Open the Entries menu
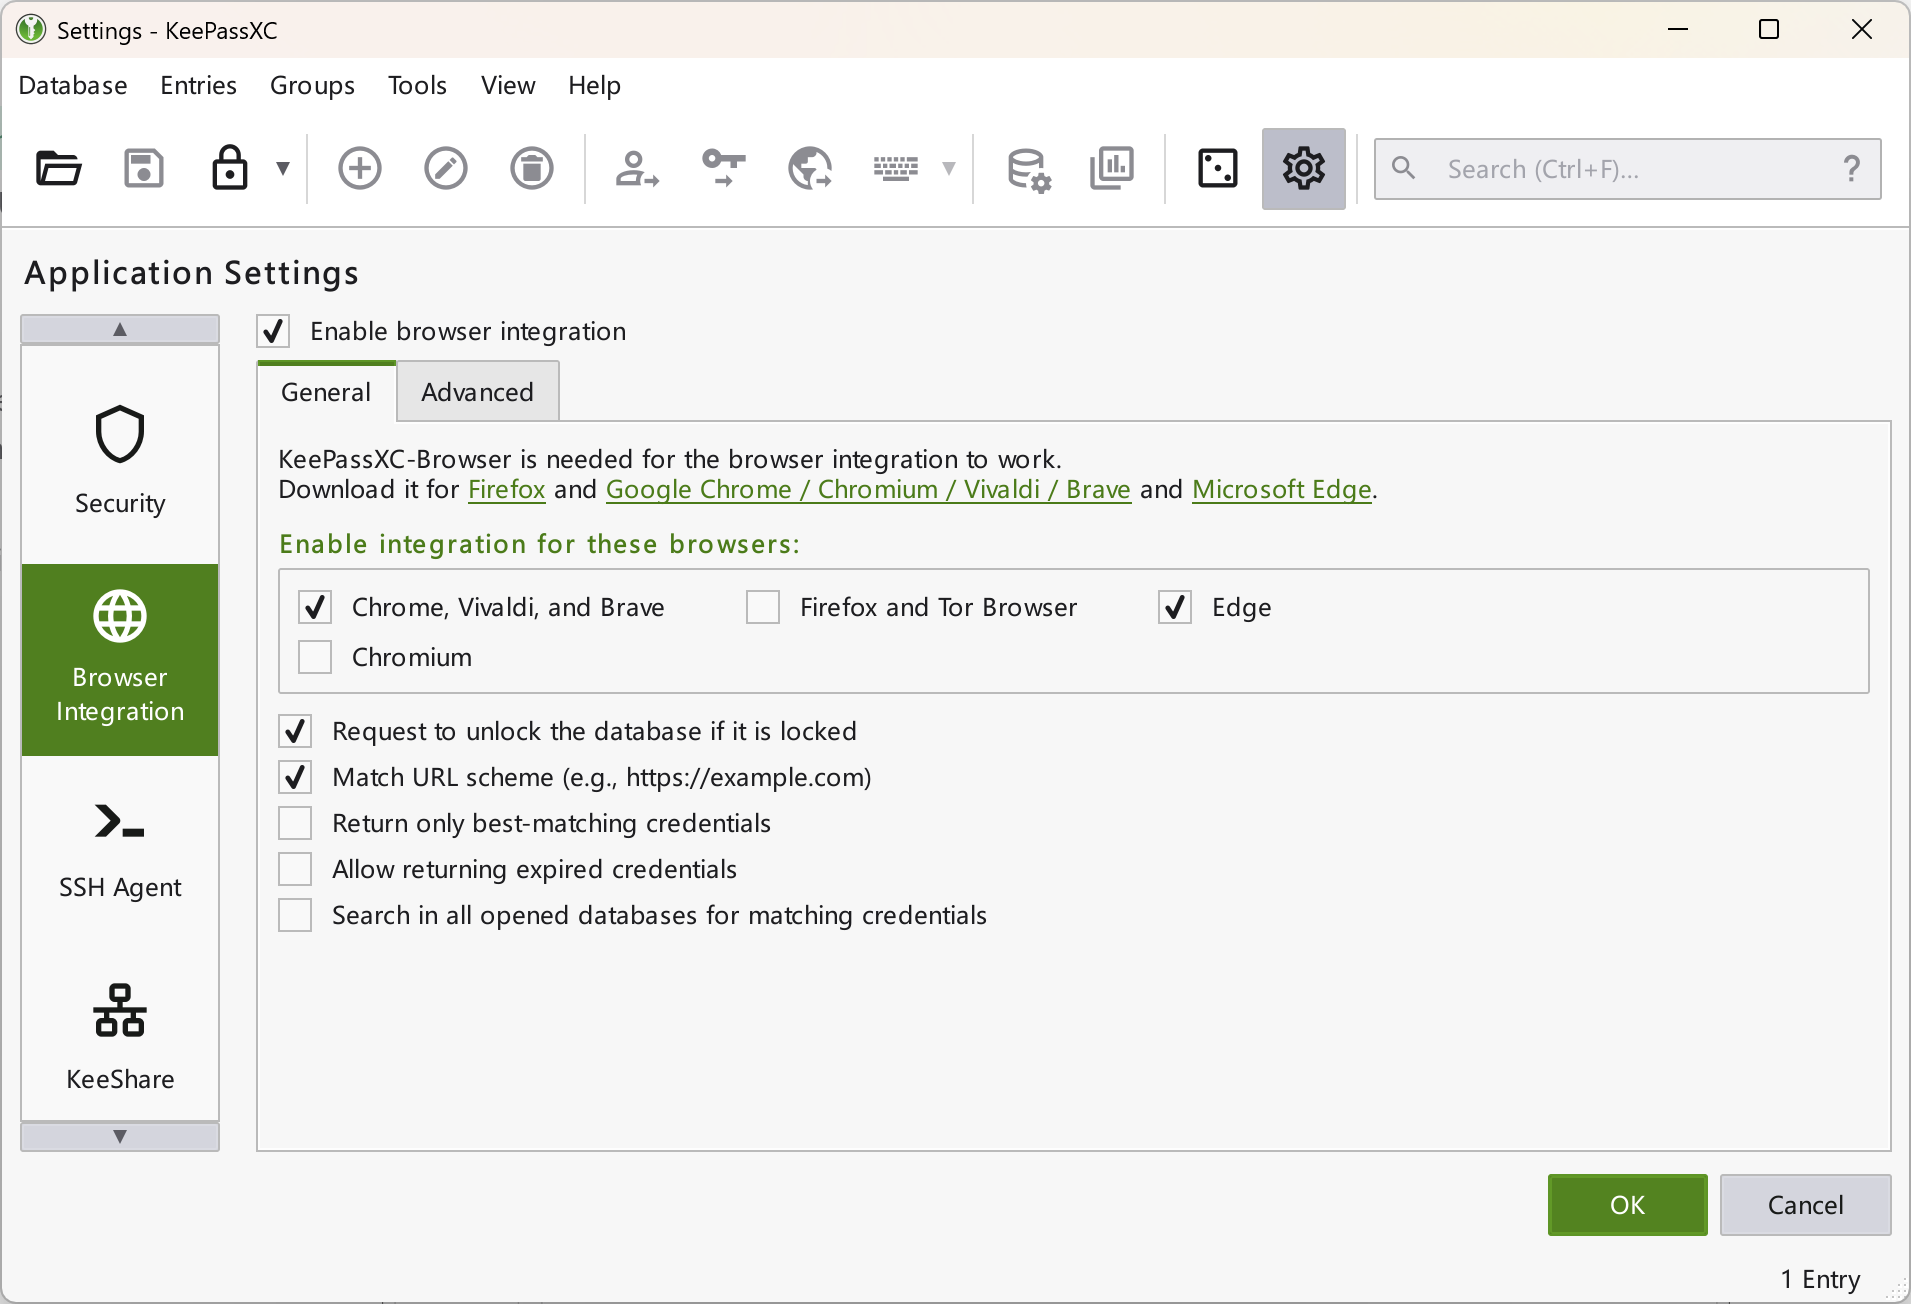This screenshot has height=1304, width=1911. click(198, 85)
